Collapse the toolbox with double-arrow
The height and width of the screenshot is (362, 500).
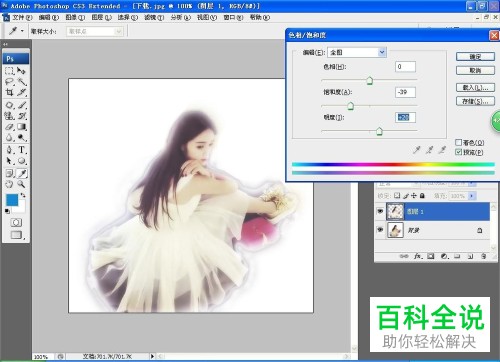[x=5, y=44]
